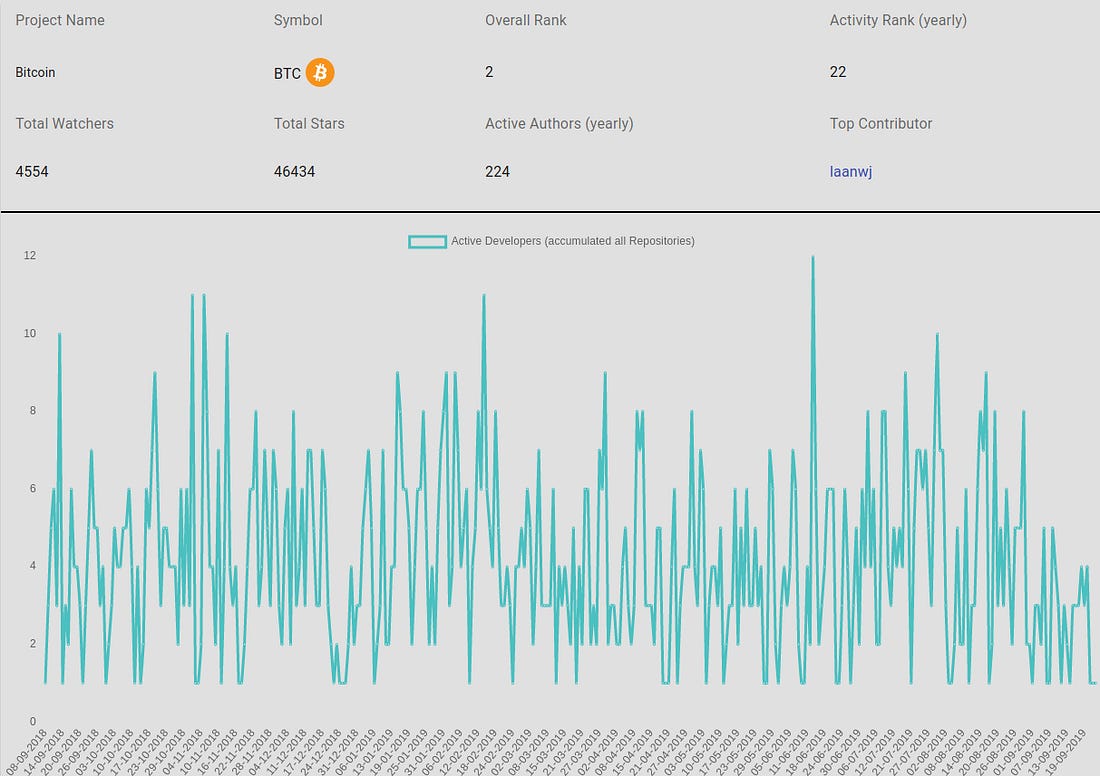Click the watchers count '4554'
The height and width of the screenshot is (776, 1100).
pos(32,171)
